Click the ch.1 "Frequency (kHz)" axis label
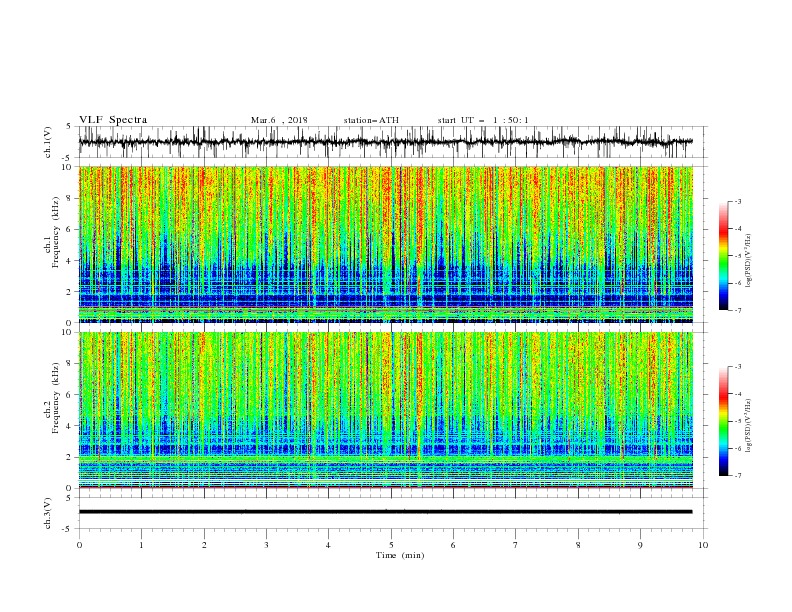The height and width of the screenshot is (612, 792). (x=55, y=233)
